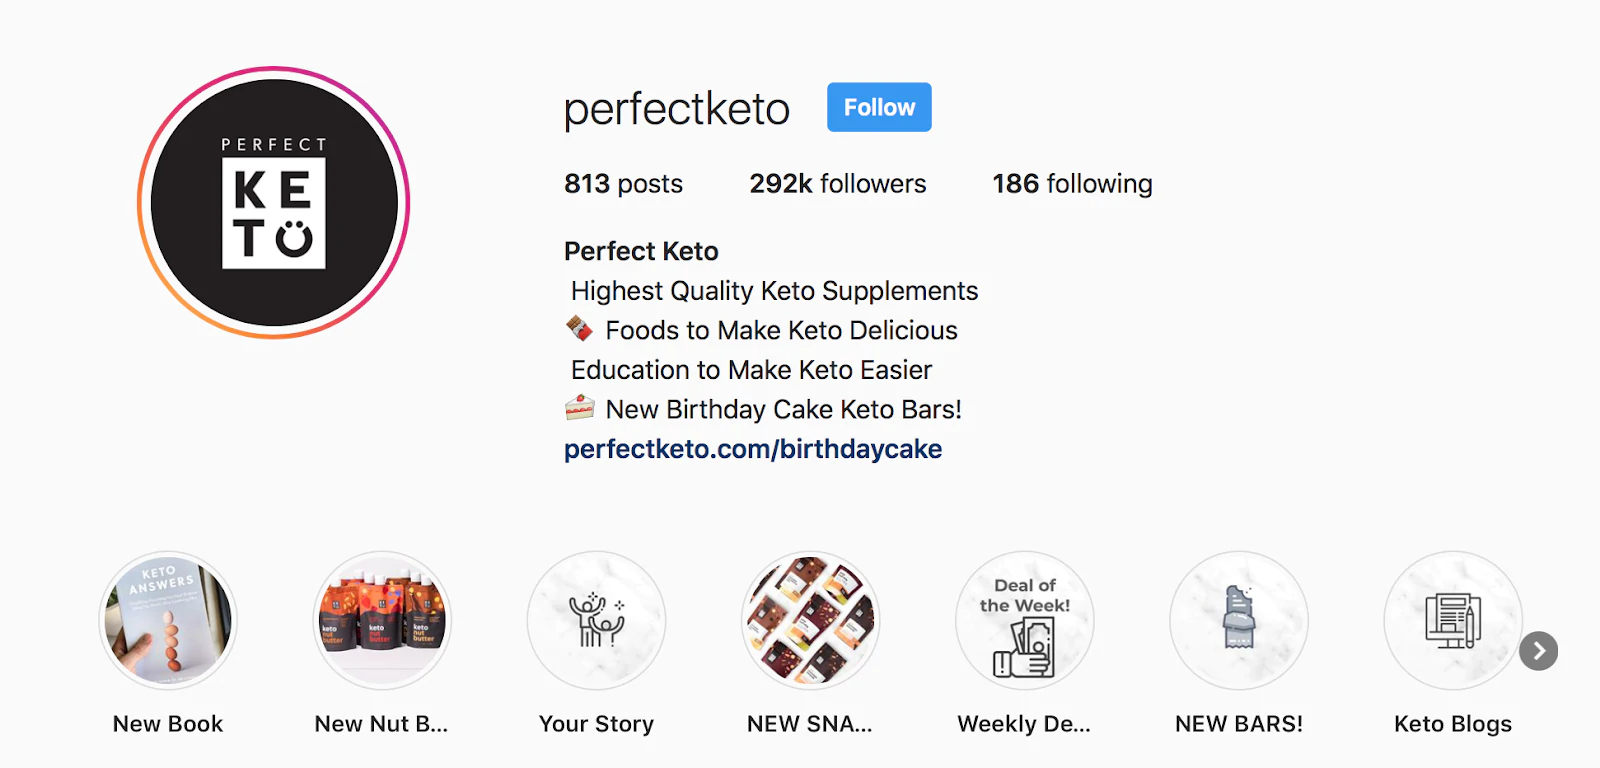Open the NEW BARS! highlight icon
Viewport: 1600px width, 768px height.
pyautogui.click(x=1238, y=620)
